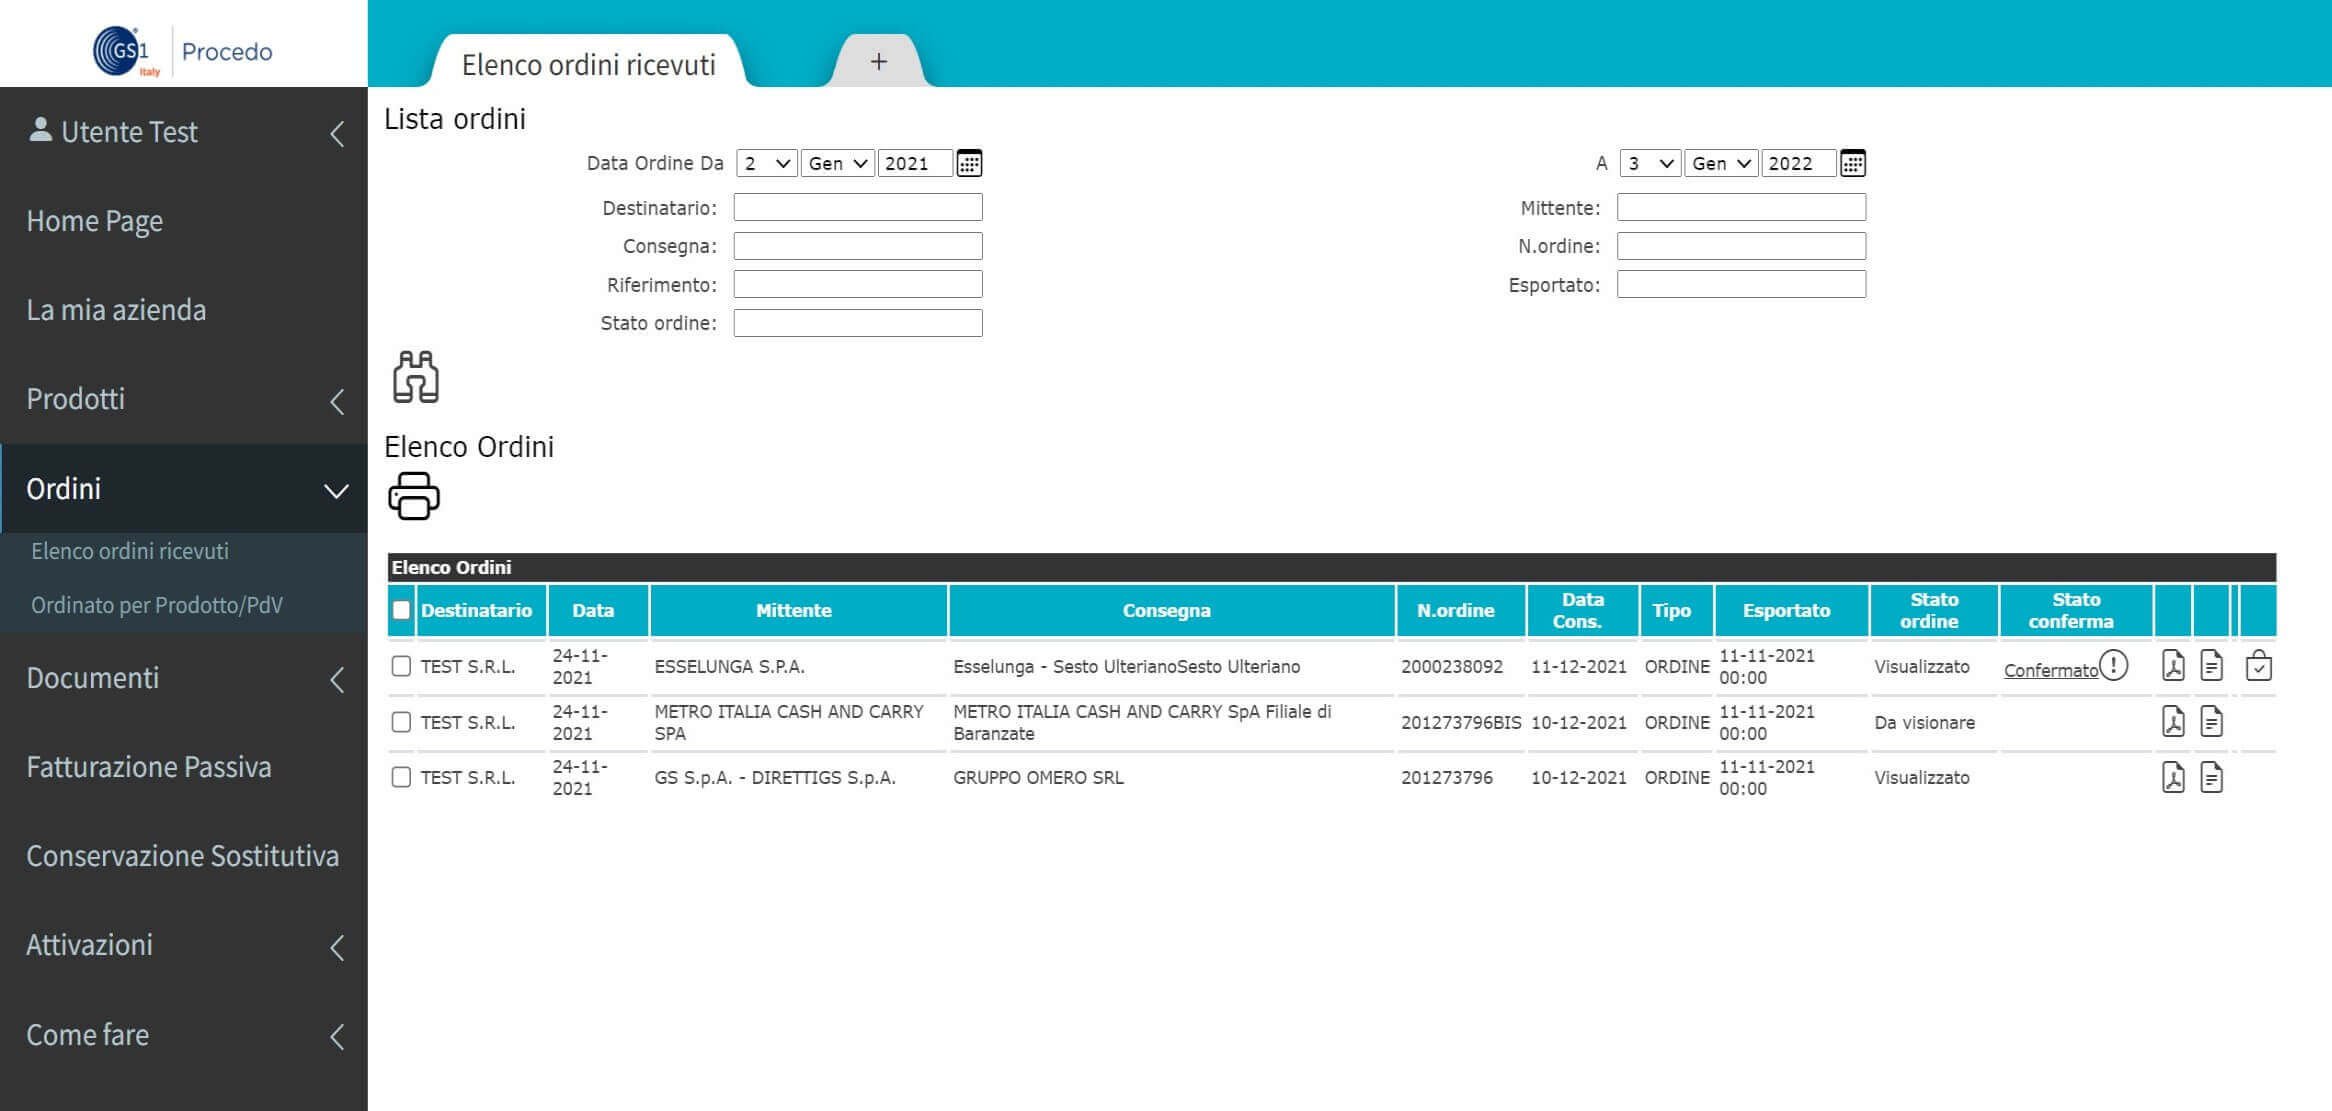Switch to Elenco ordini ricevuti tab
2332x1111 pixels.
pos(588,64)
